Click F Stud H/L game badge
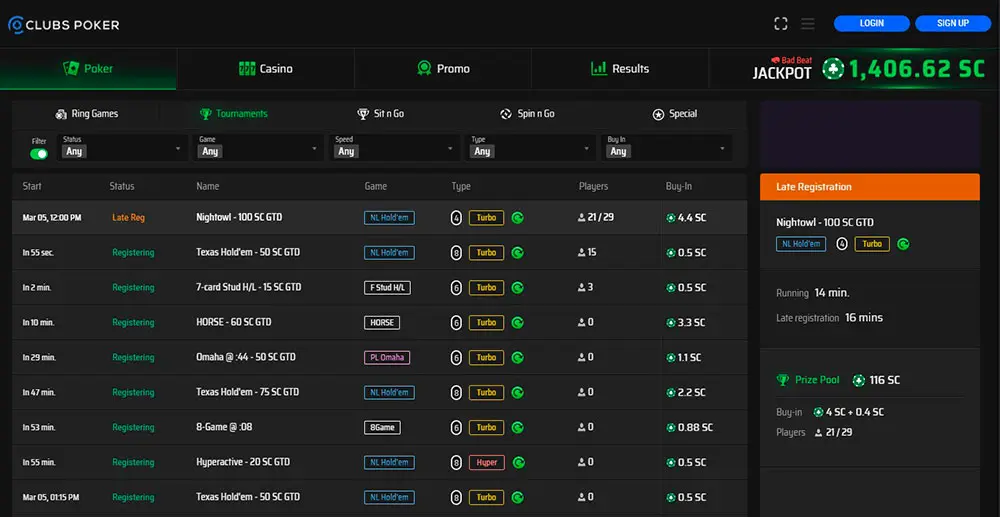 click(x=387, y=288)
